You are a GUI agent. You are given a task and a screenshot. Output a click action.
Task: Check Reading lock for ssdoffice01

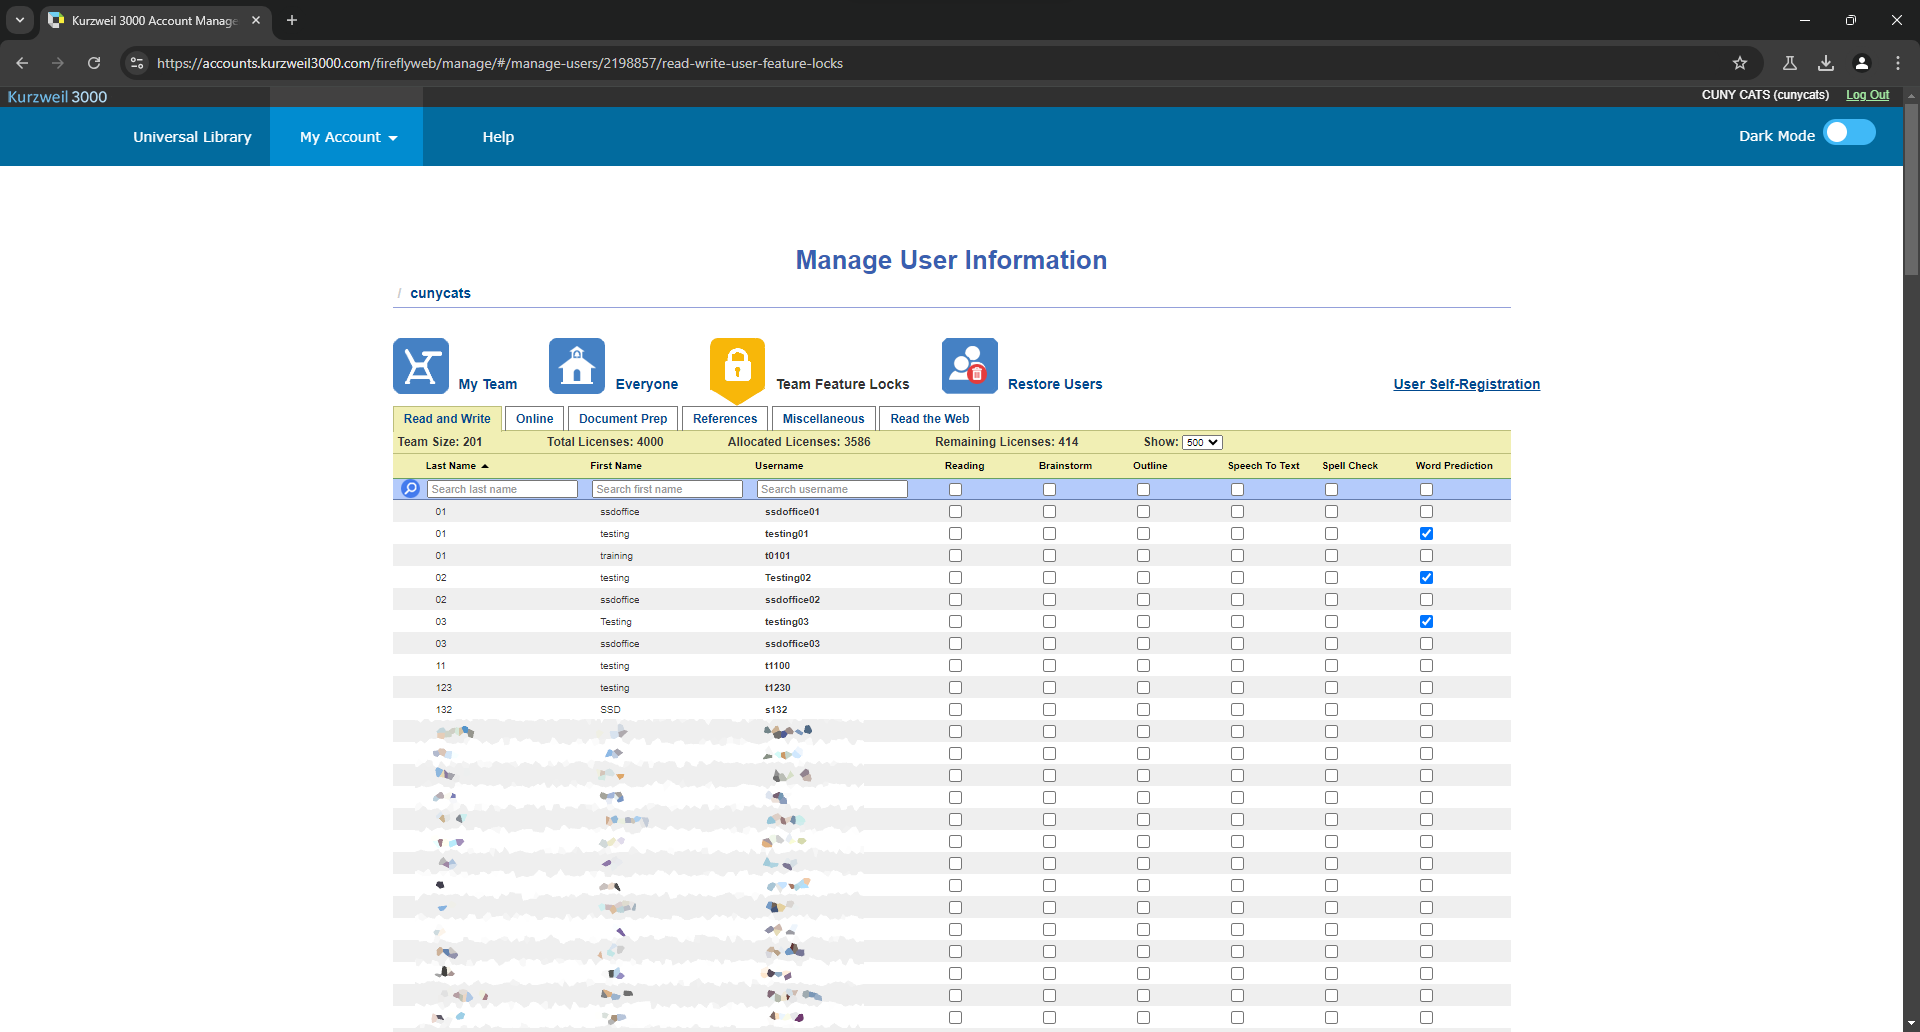(955, 512)
